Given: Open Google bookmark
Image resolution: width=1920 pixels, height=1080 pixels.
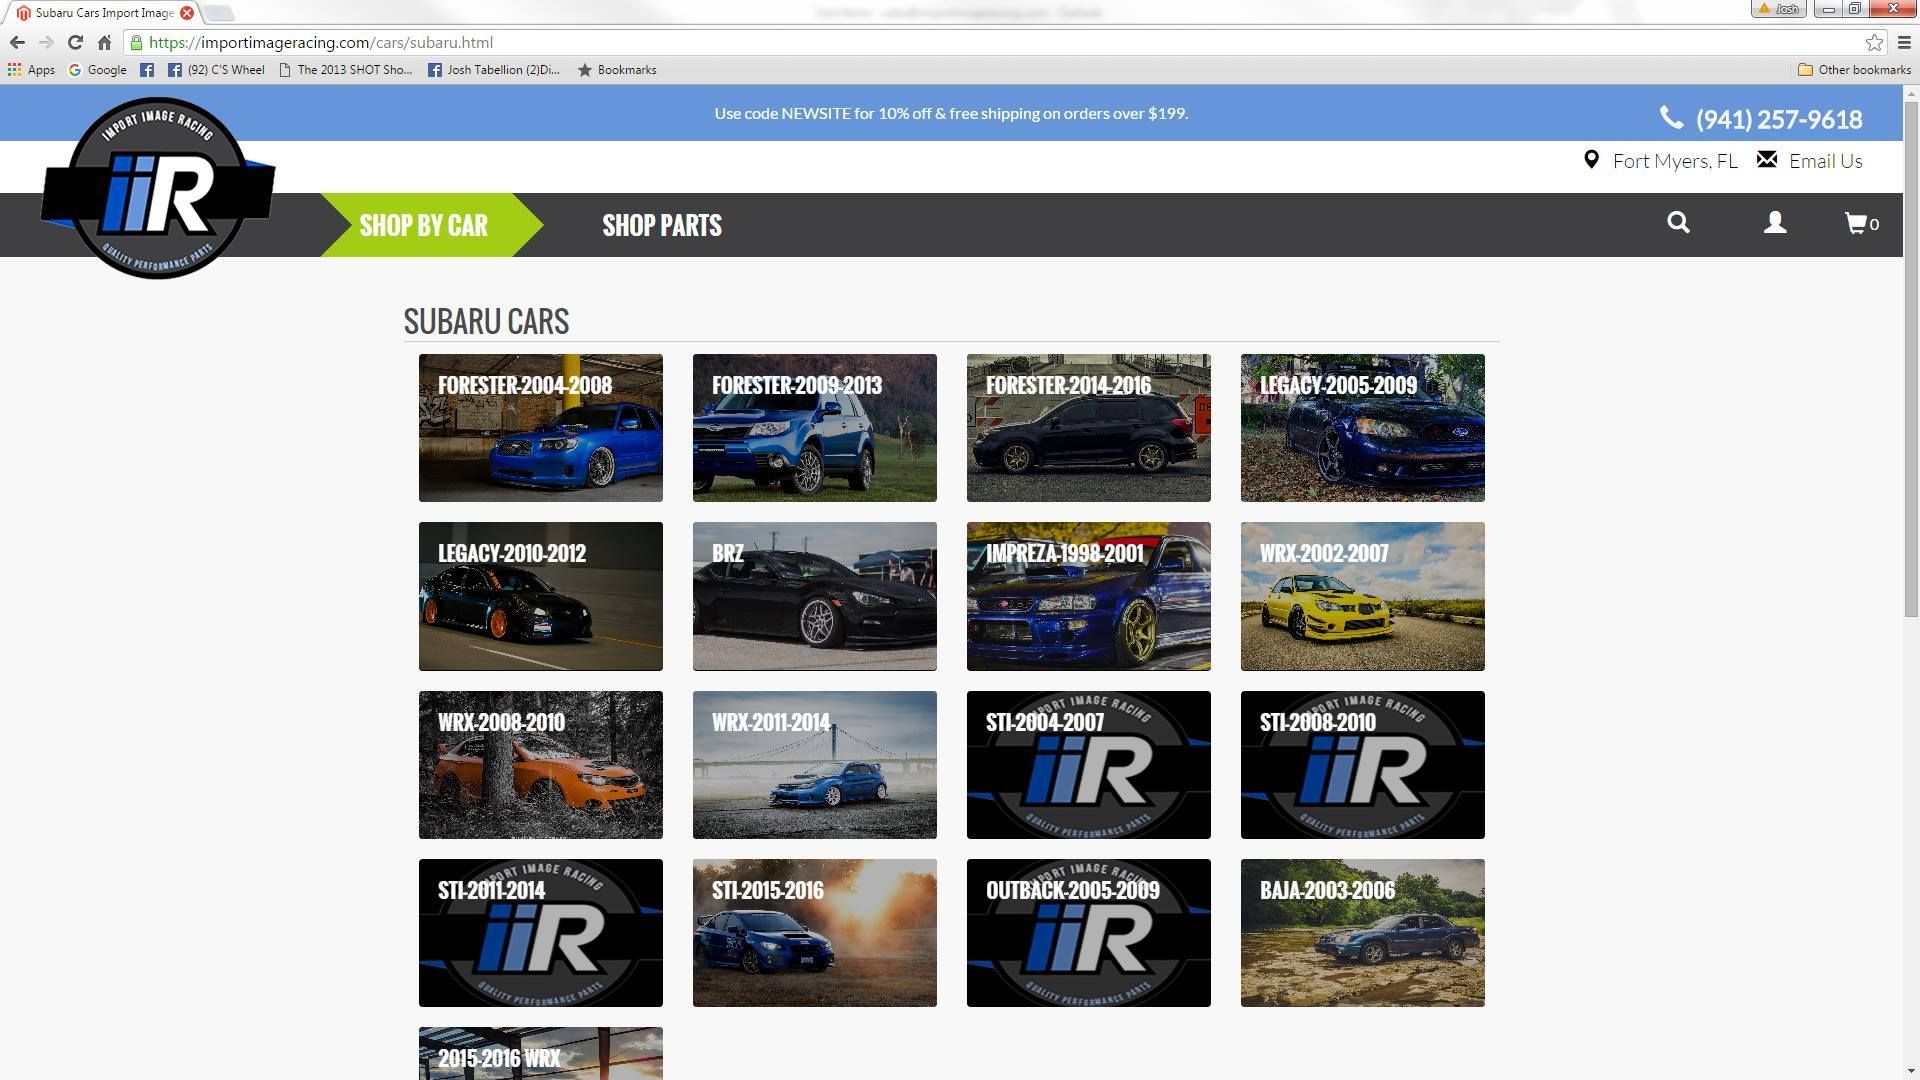Looking at the screenshot, I should pos(97,70).
